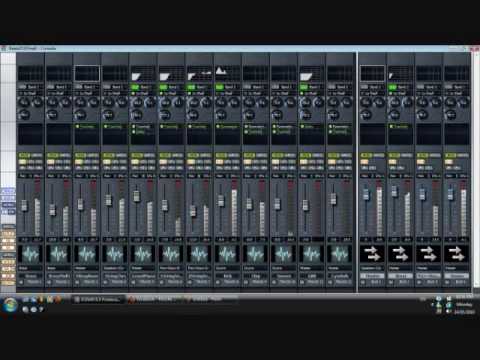Disable the green EQ enable button on the Kick strip
Screen dimensions: 480x360
(x=219, y=87)
